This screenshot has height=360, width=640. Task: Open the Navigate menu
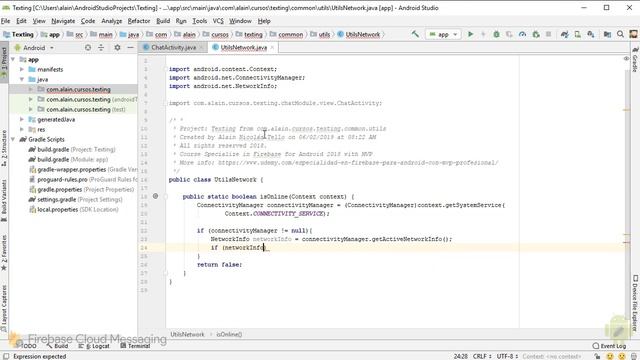click(x=63, y=21)
